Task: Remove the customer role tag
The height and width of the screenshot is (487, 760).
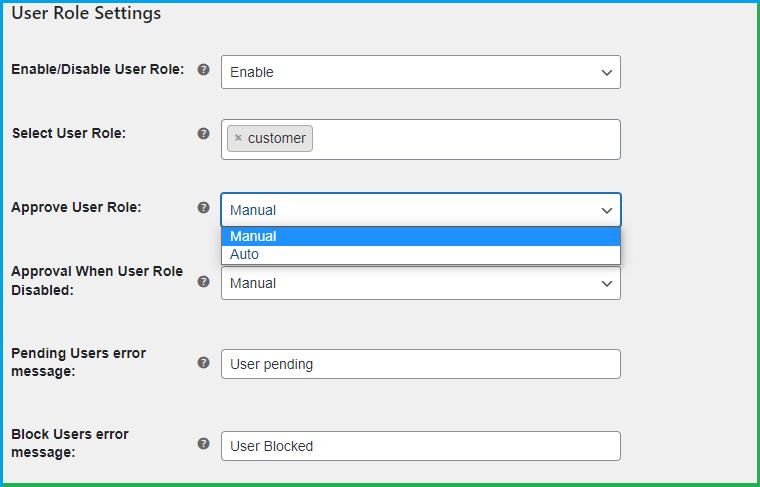Action: click(238, 138)
